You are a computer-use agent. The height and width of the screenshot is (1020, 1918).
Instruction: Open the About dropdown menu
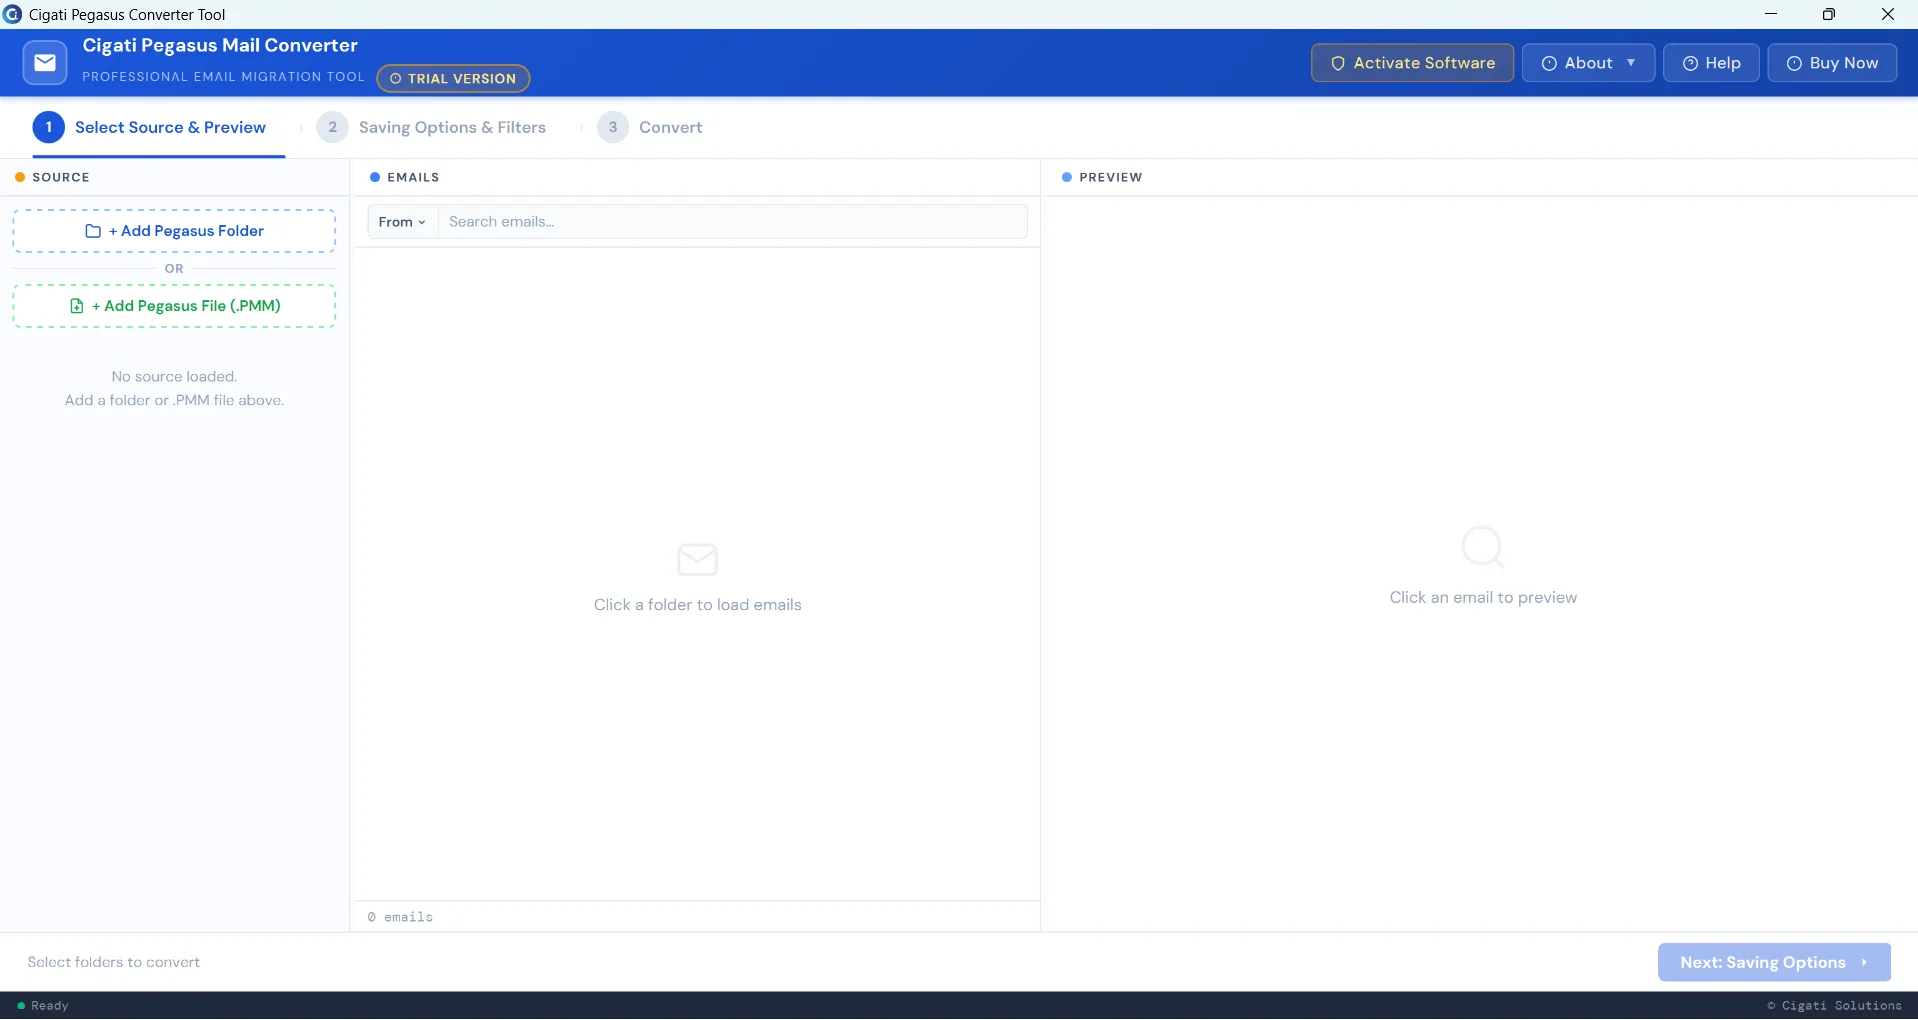click(x=1588, y=63)
